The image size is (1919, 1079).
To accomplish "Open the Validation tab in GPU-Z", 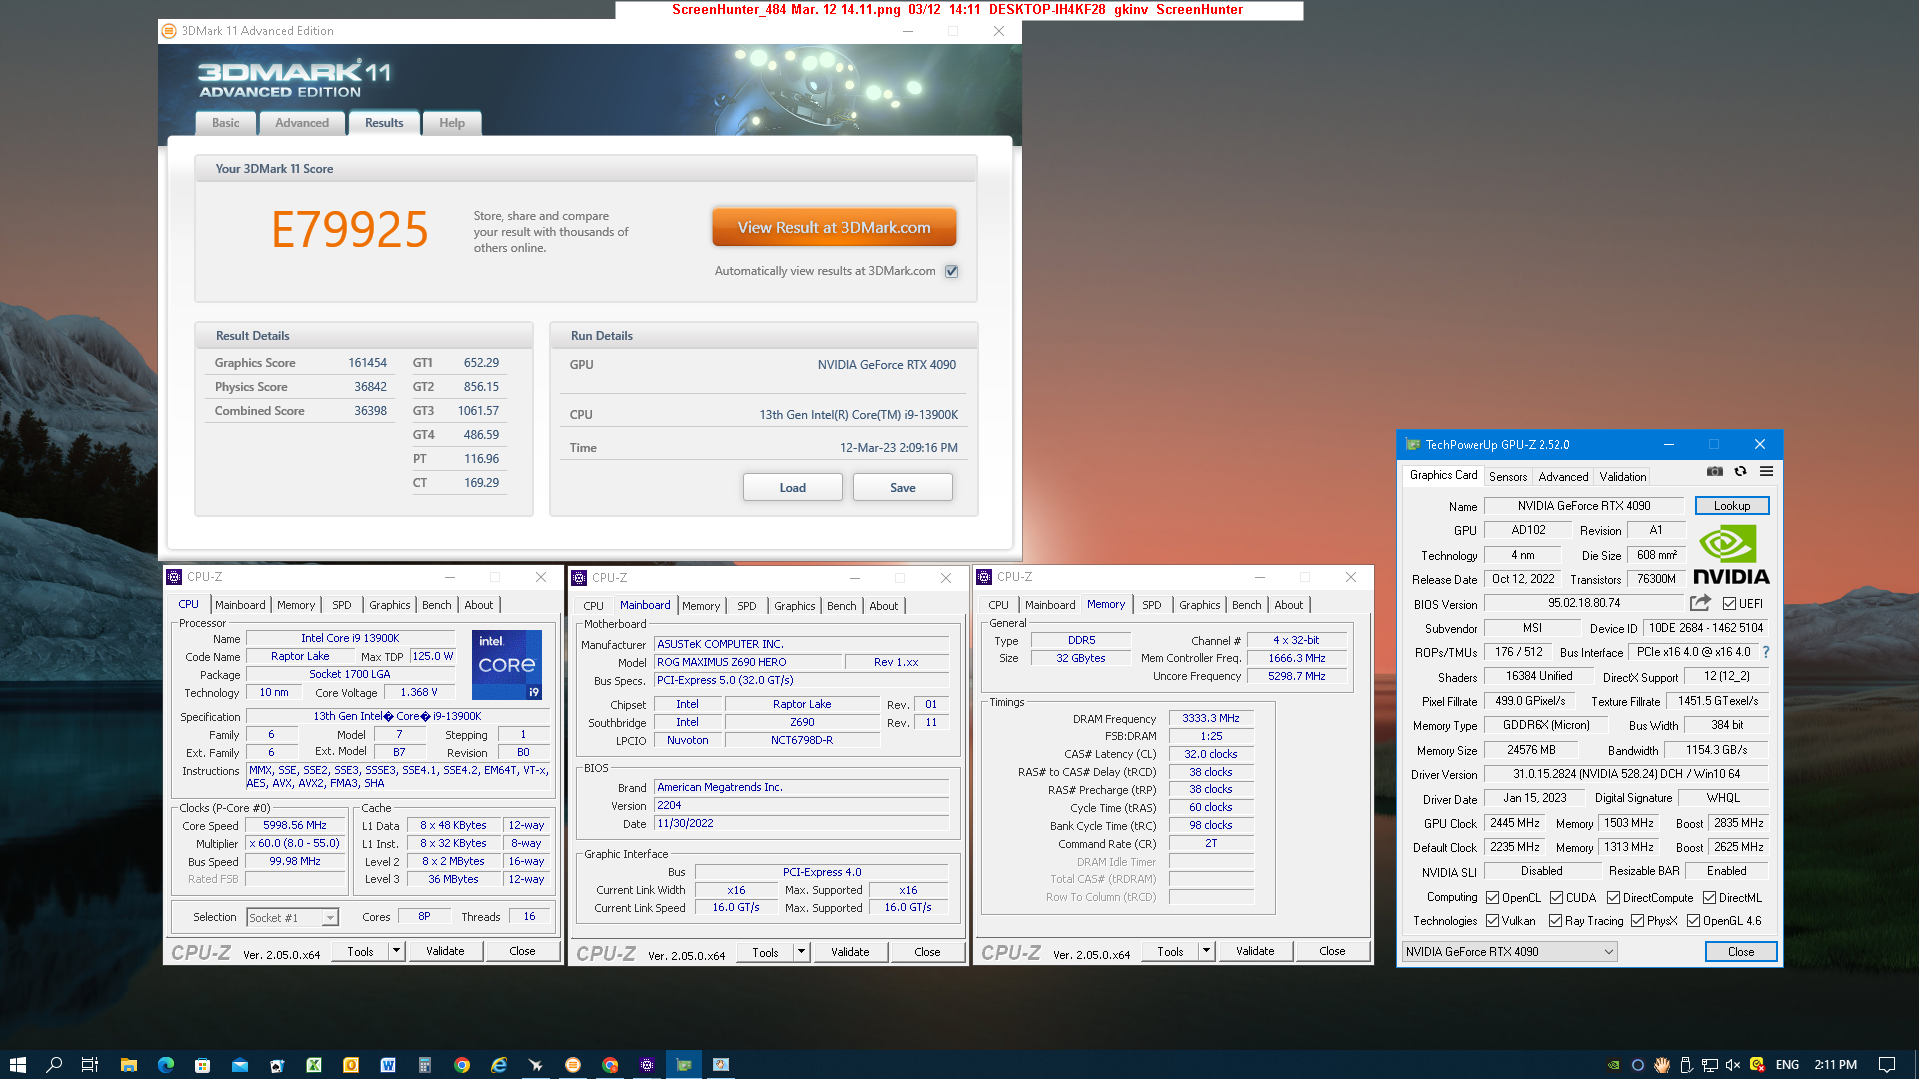I will (1622, 476).
